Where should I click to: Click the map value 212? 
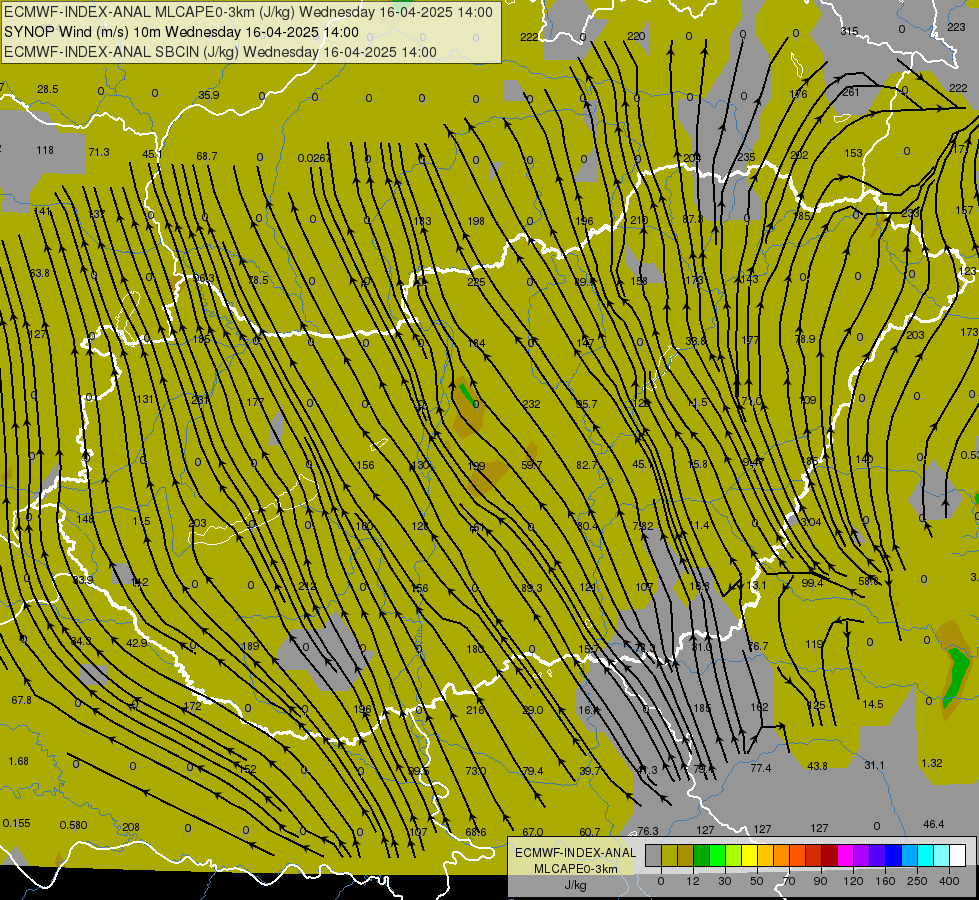307,586
